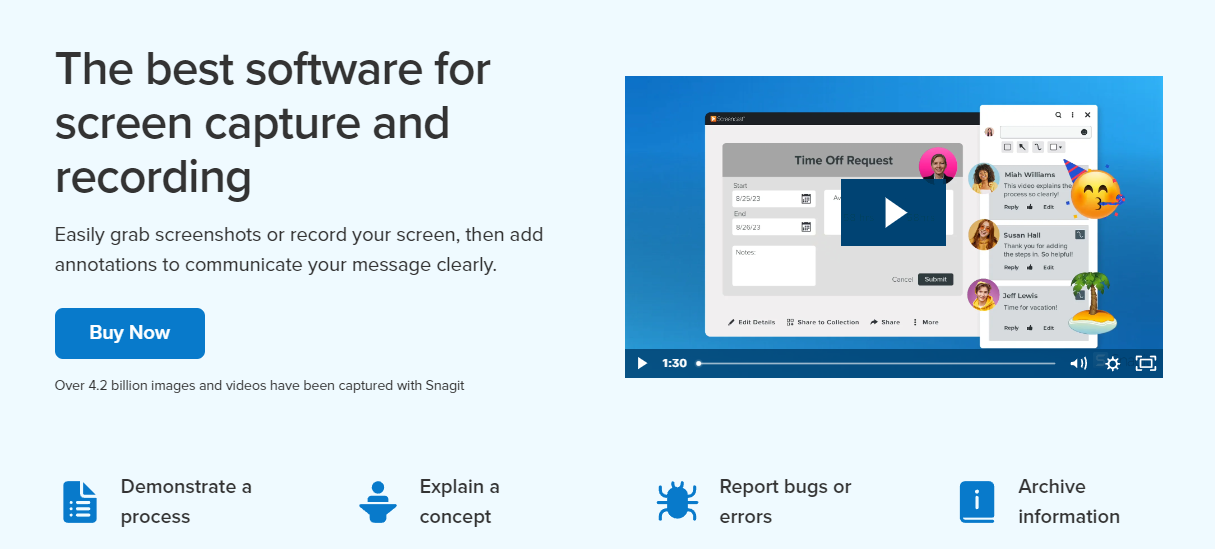Click the Explain a concept presenter icon
Image resolution: width=1215 pixels, height=549 pixels.
point(378,502)
